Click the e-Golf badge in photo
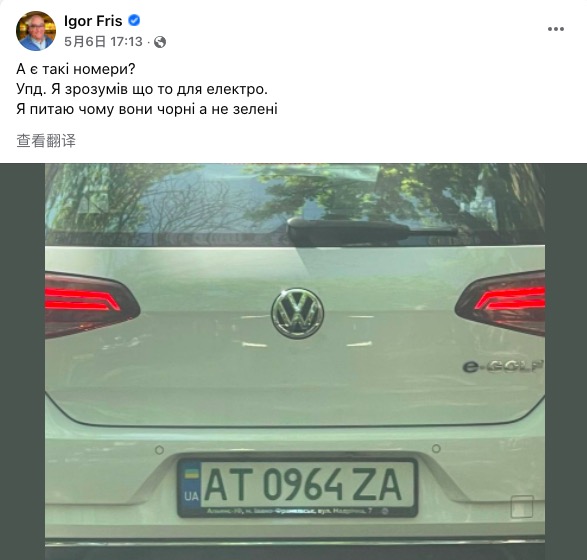This screenshot has height=560, width=587. pyautogui.click(x=503, y=366)
